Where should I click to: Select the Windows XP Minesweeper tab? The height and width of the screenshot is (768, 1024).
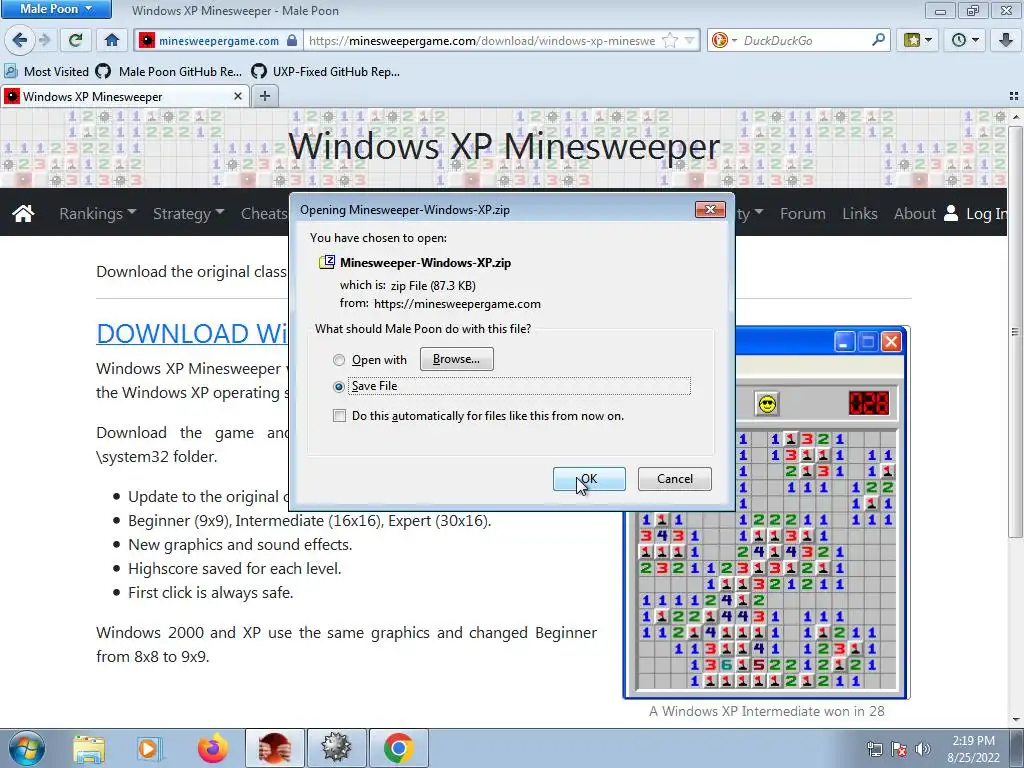(124, 97)
